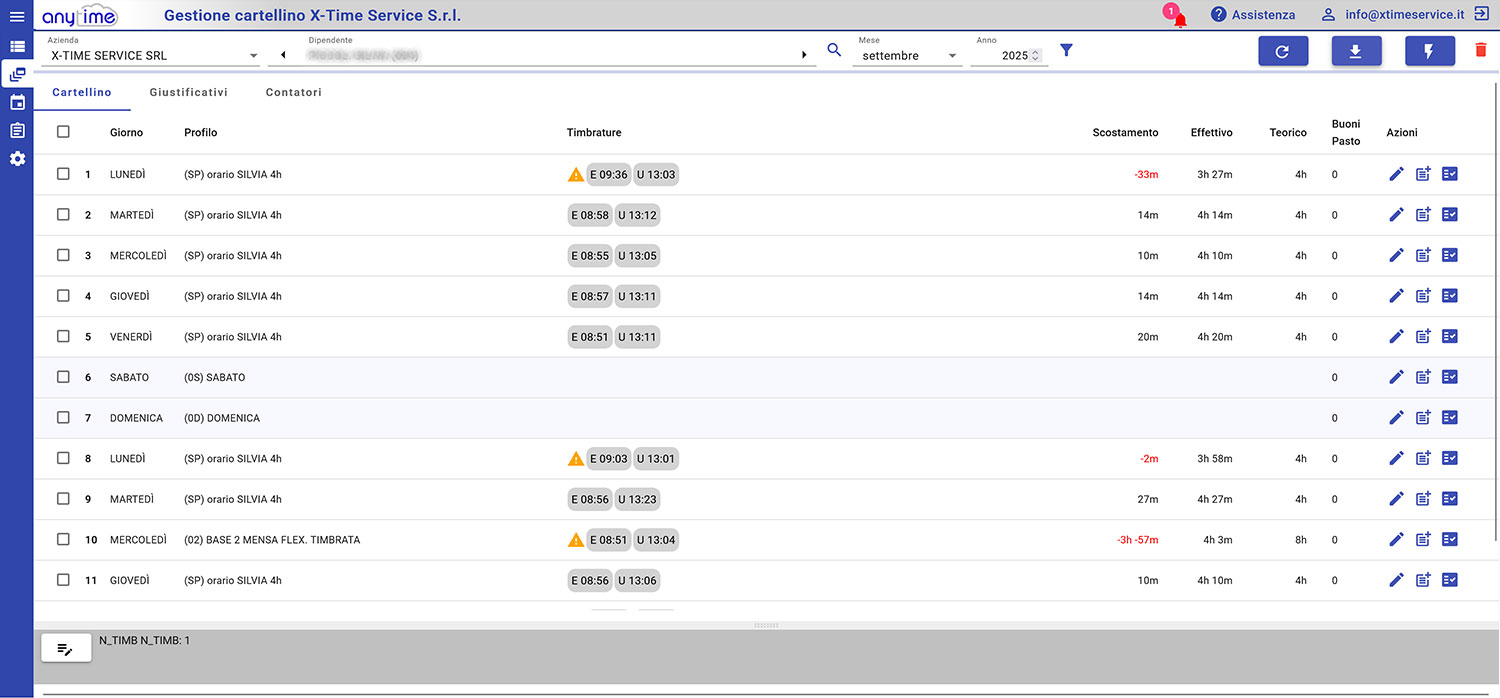Click the blue refresh button
1500x698 pixels.
pos(1283,52)
